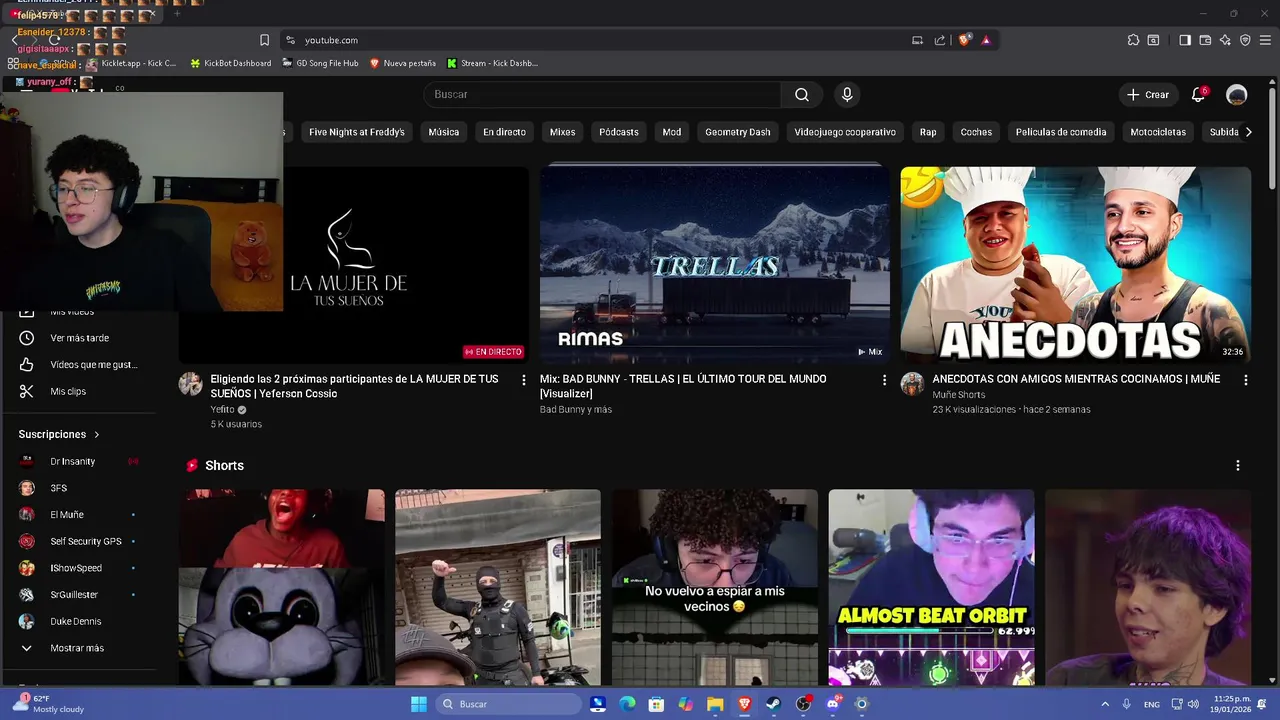Click the Crear button

click(x=1147, y=94)
